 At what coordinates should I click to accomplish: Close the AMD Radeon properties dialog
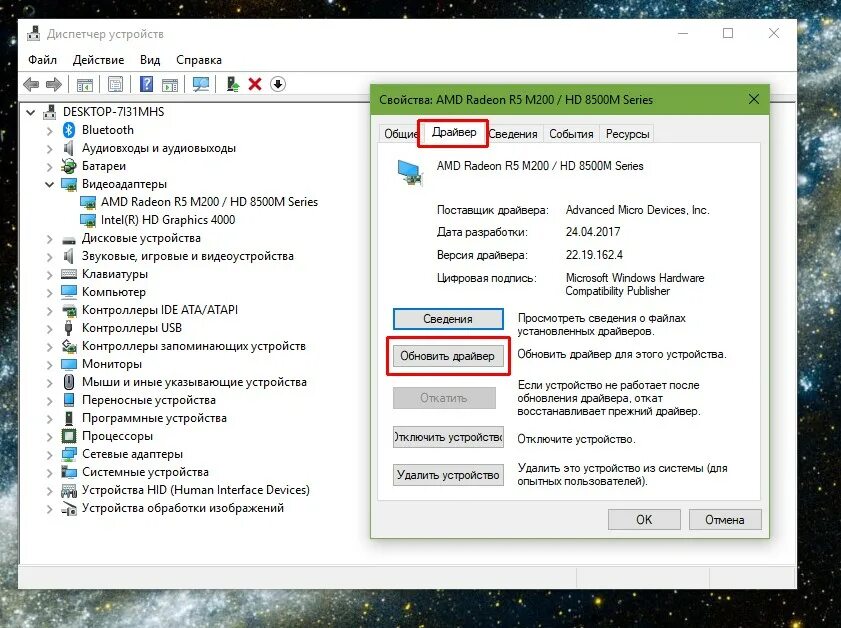tap(754, 99)
